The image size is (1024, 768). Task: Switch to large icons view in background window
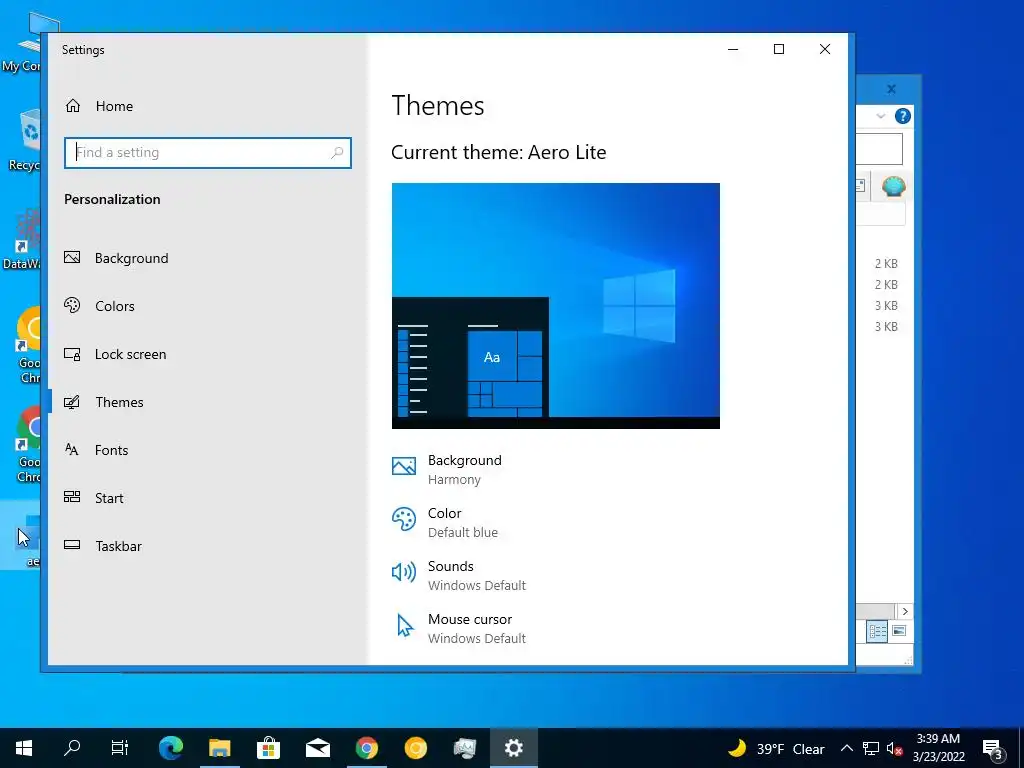[x=899, y=631]
